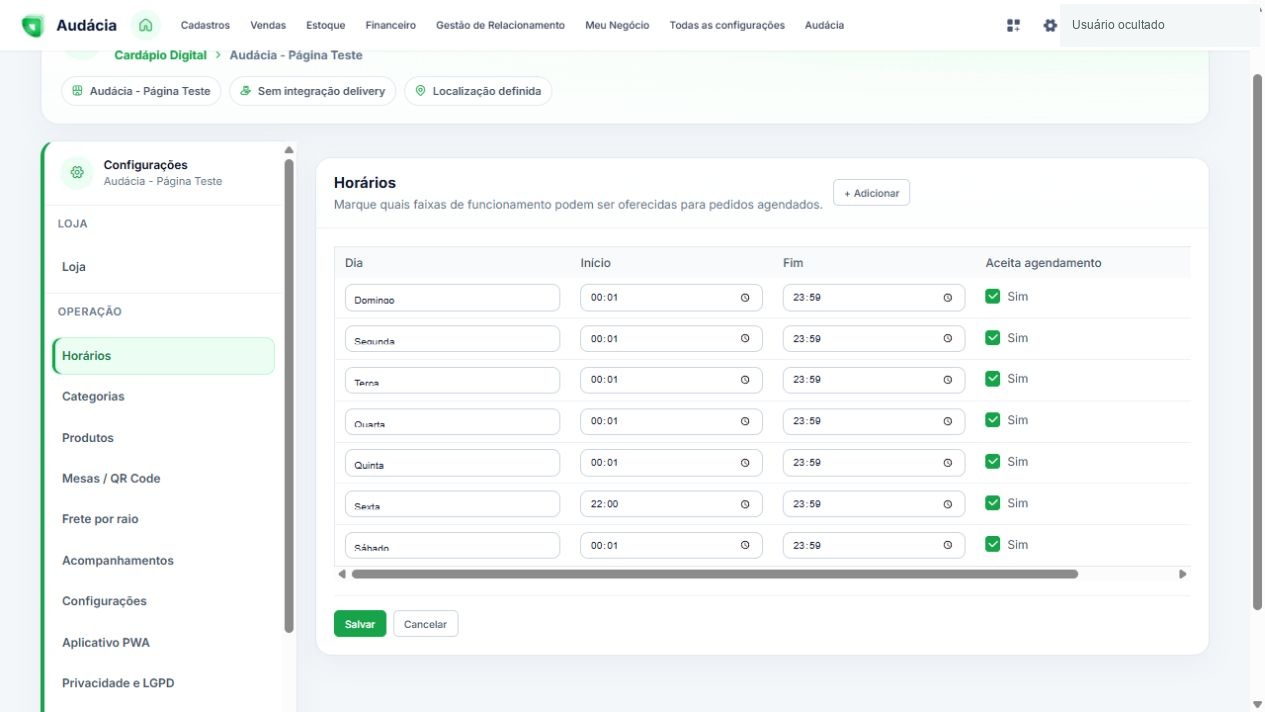Open the apps grid icon in header
1265x712 pixels.
pyautogui.click(x=1013, y=25)
